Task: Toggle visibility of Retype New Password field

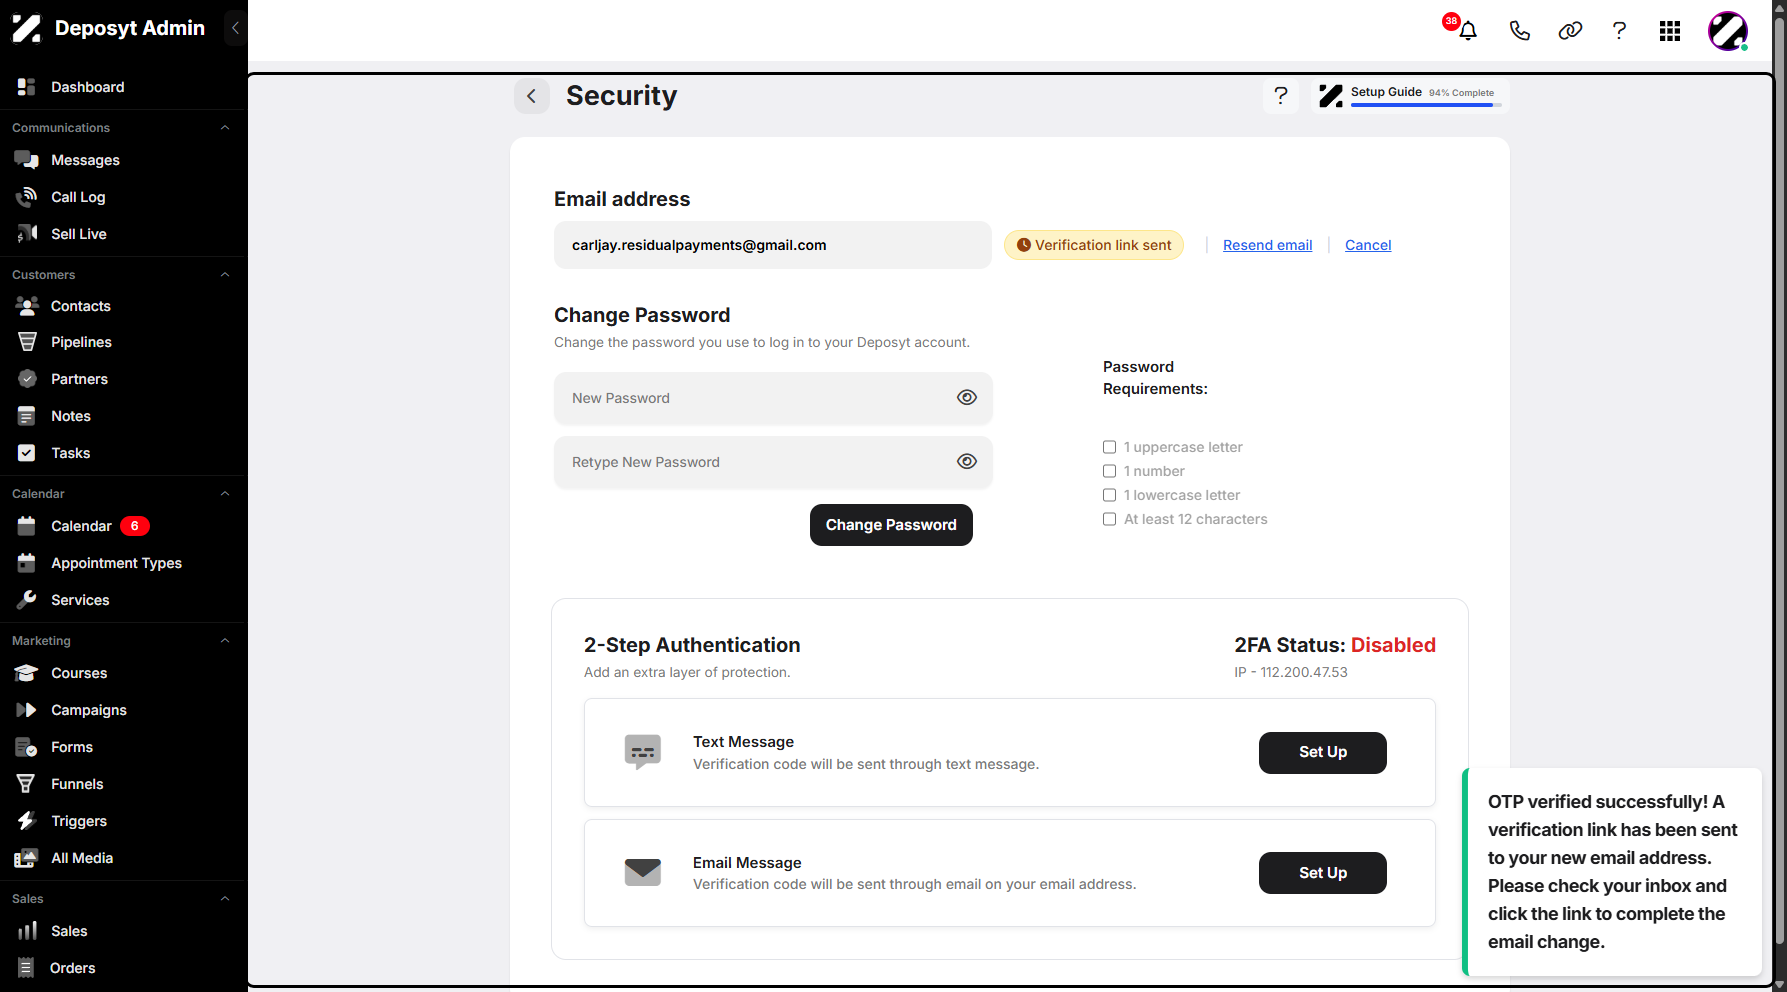Action: point(967,461)
